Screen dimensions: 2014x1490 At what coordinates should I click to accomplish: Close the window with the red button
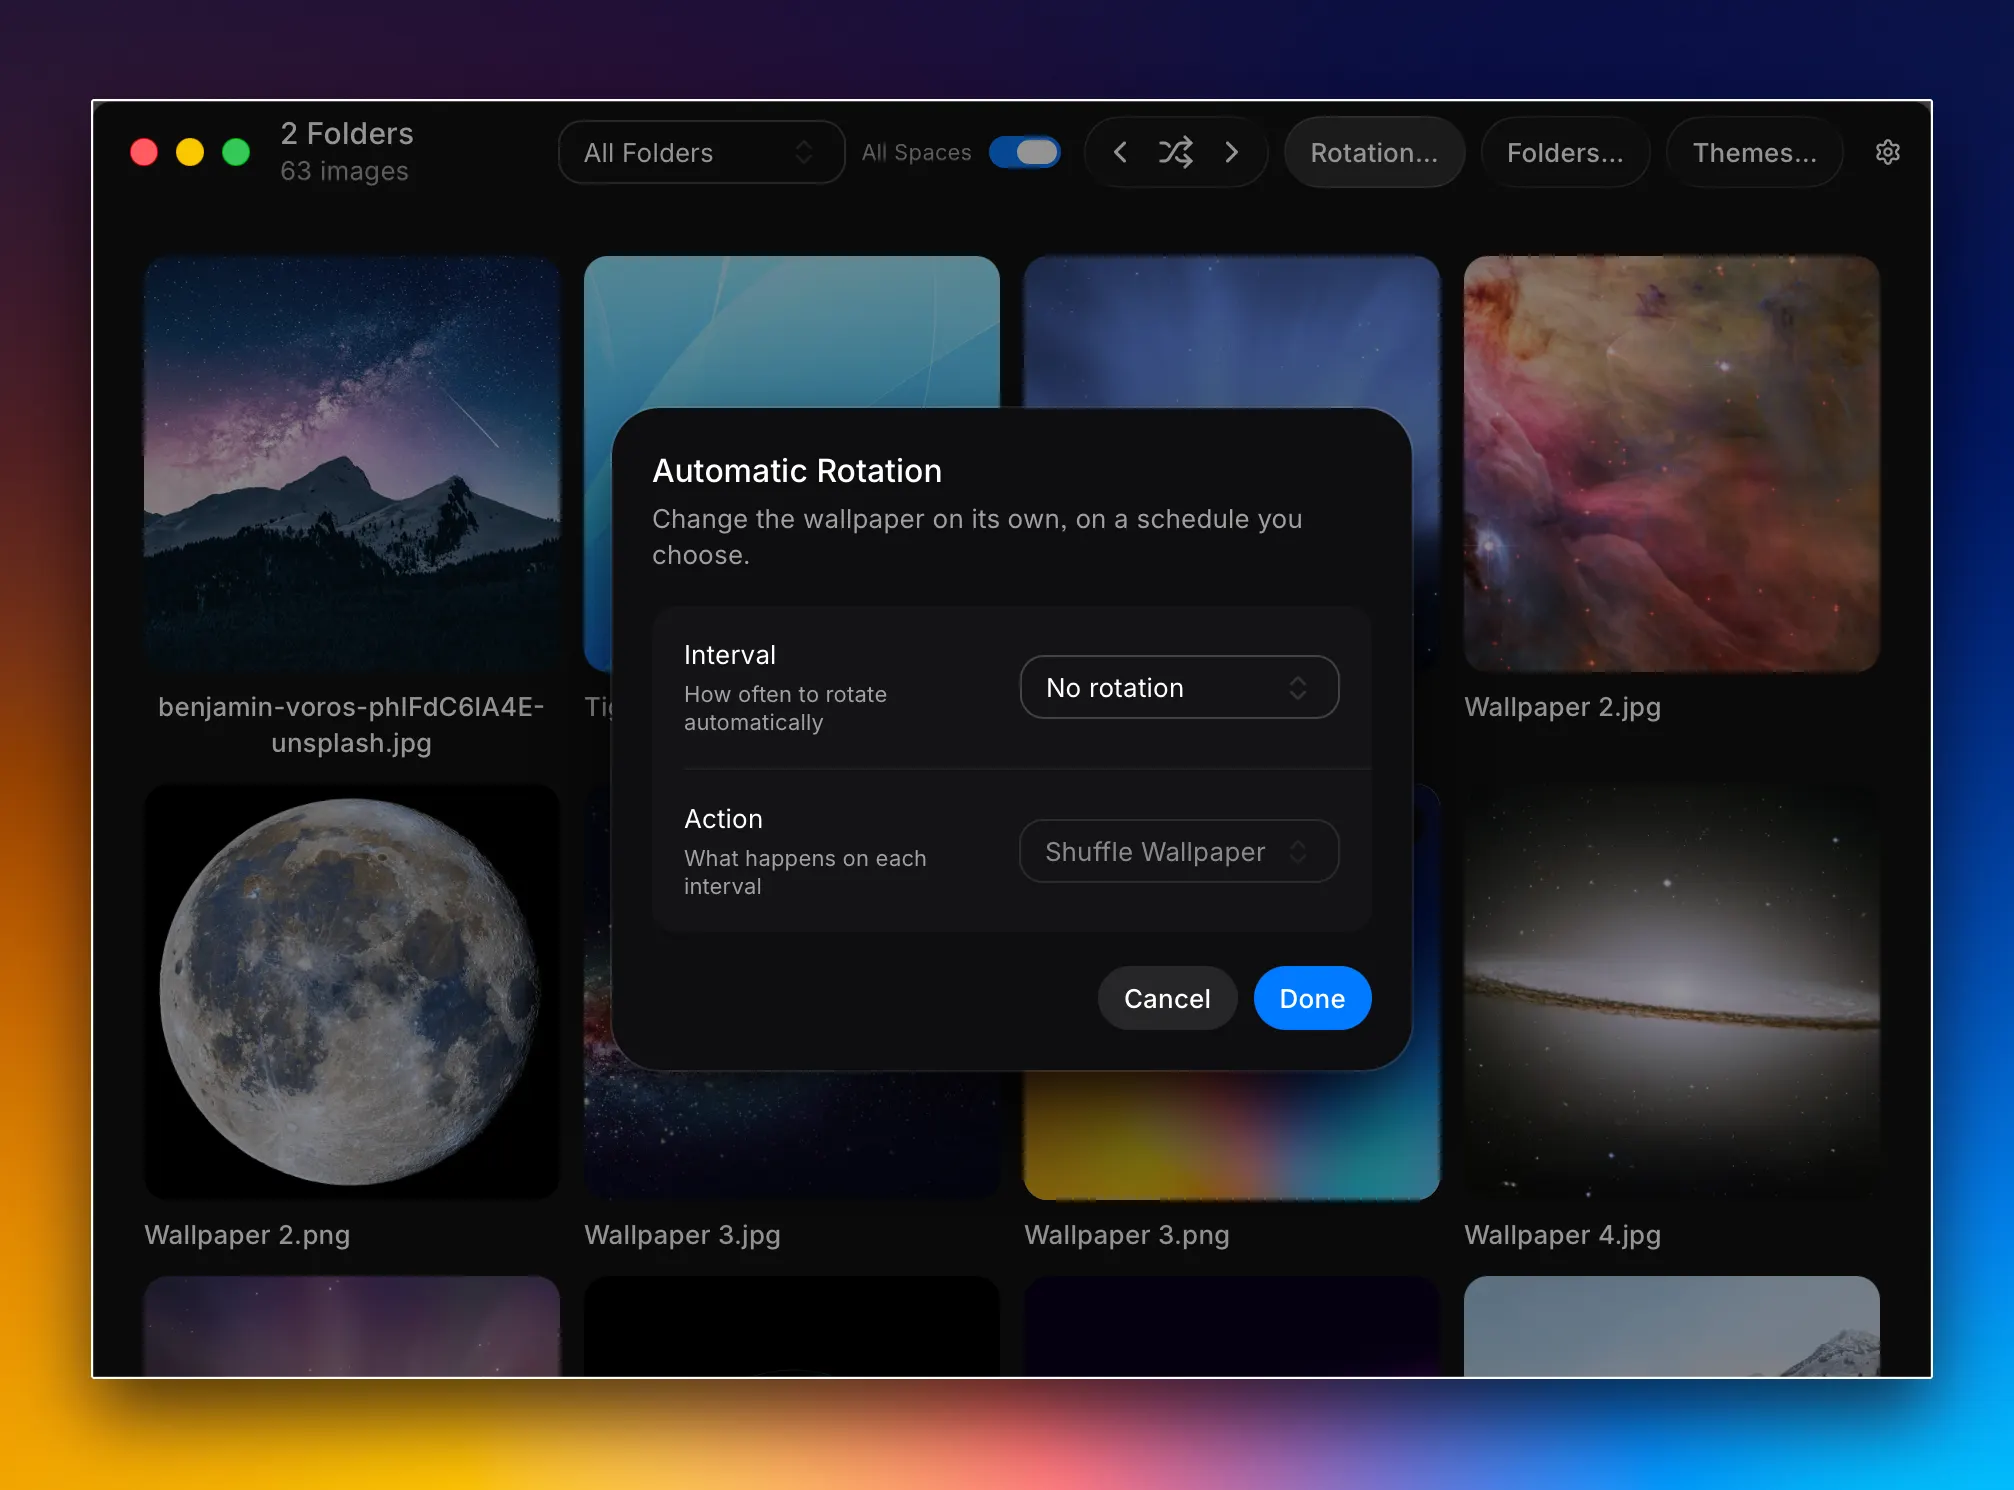(144, 152)
